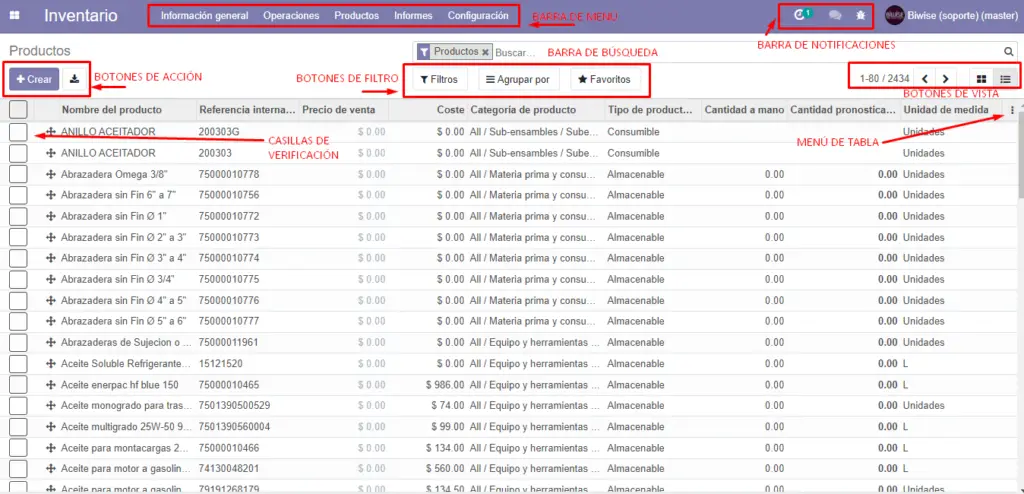Open the Información general menu
This screenshot has height=494, width=1024.
click(x=204, y=16)
